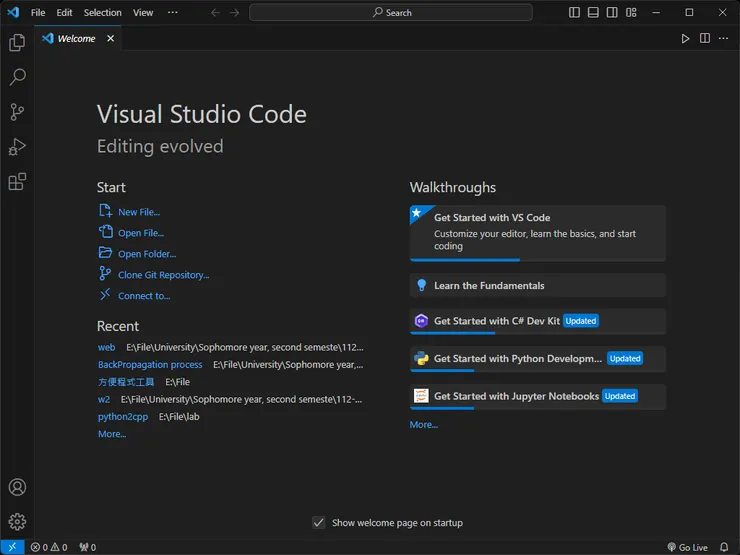Expand More recent items link
Screen dimensions: 740x555
click(112, 434)
